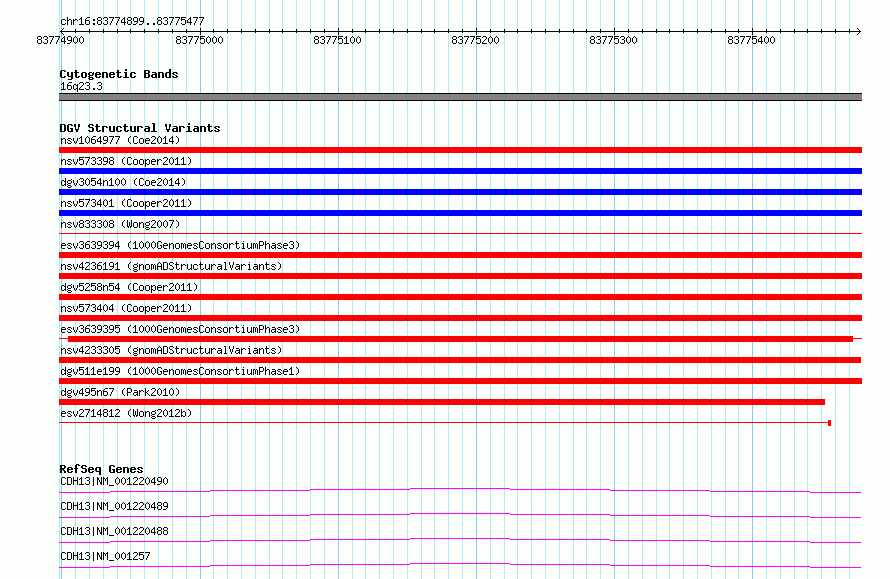Select the RefSeq Genes track title
Viewport: 890px width, 579px height.
click(101, 469)
